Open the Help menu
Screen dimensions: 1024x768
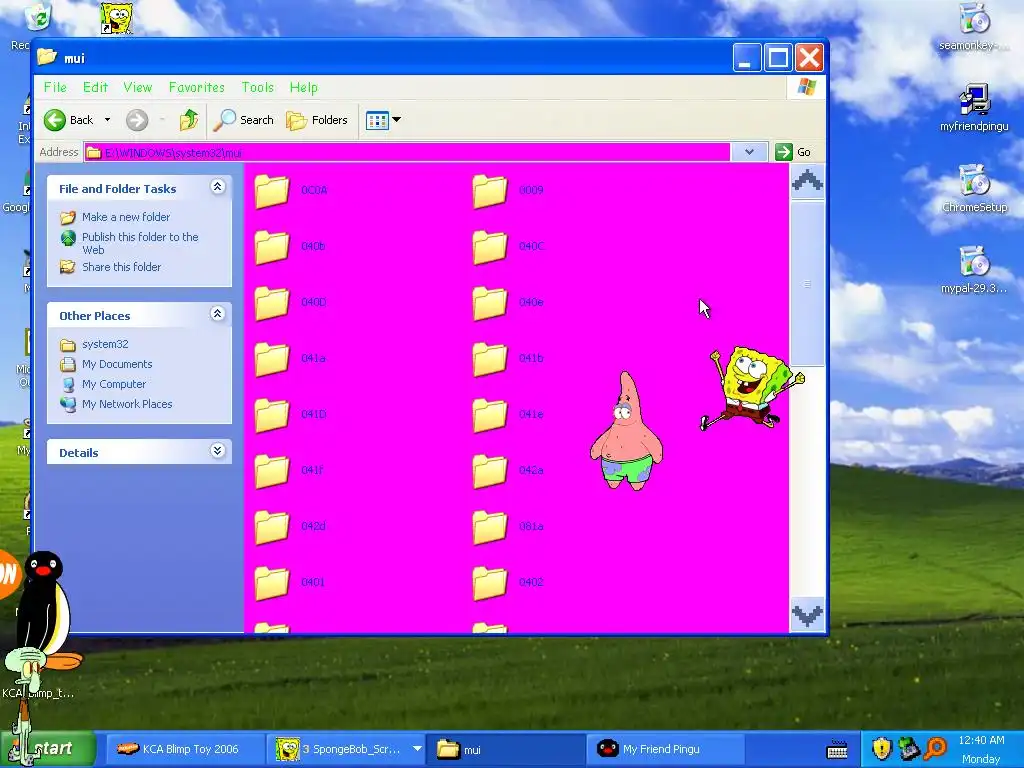tap(304, 88)
